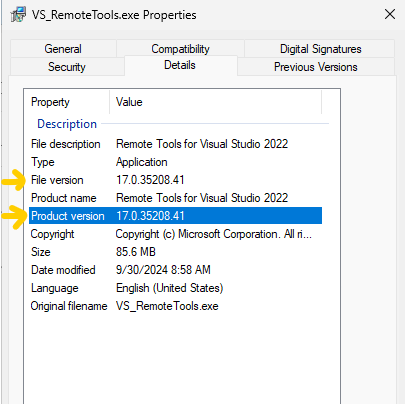The image size is (405, 404).
Task: Select the Original filename row
Action: click(176, 306)
